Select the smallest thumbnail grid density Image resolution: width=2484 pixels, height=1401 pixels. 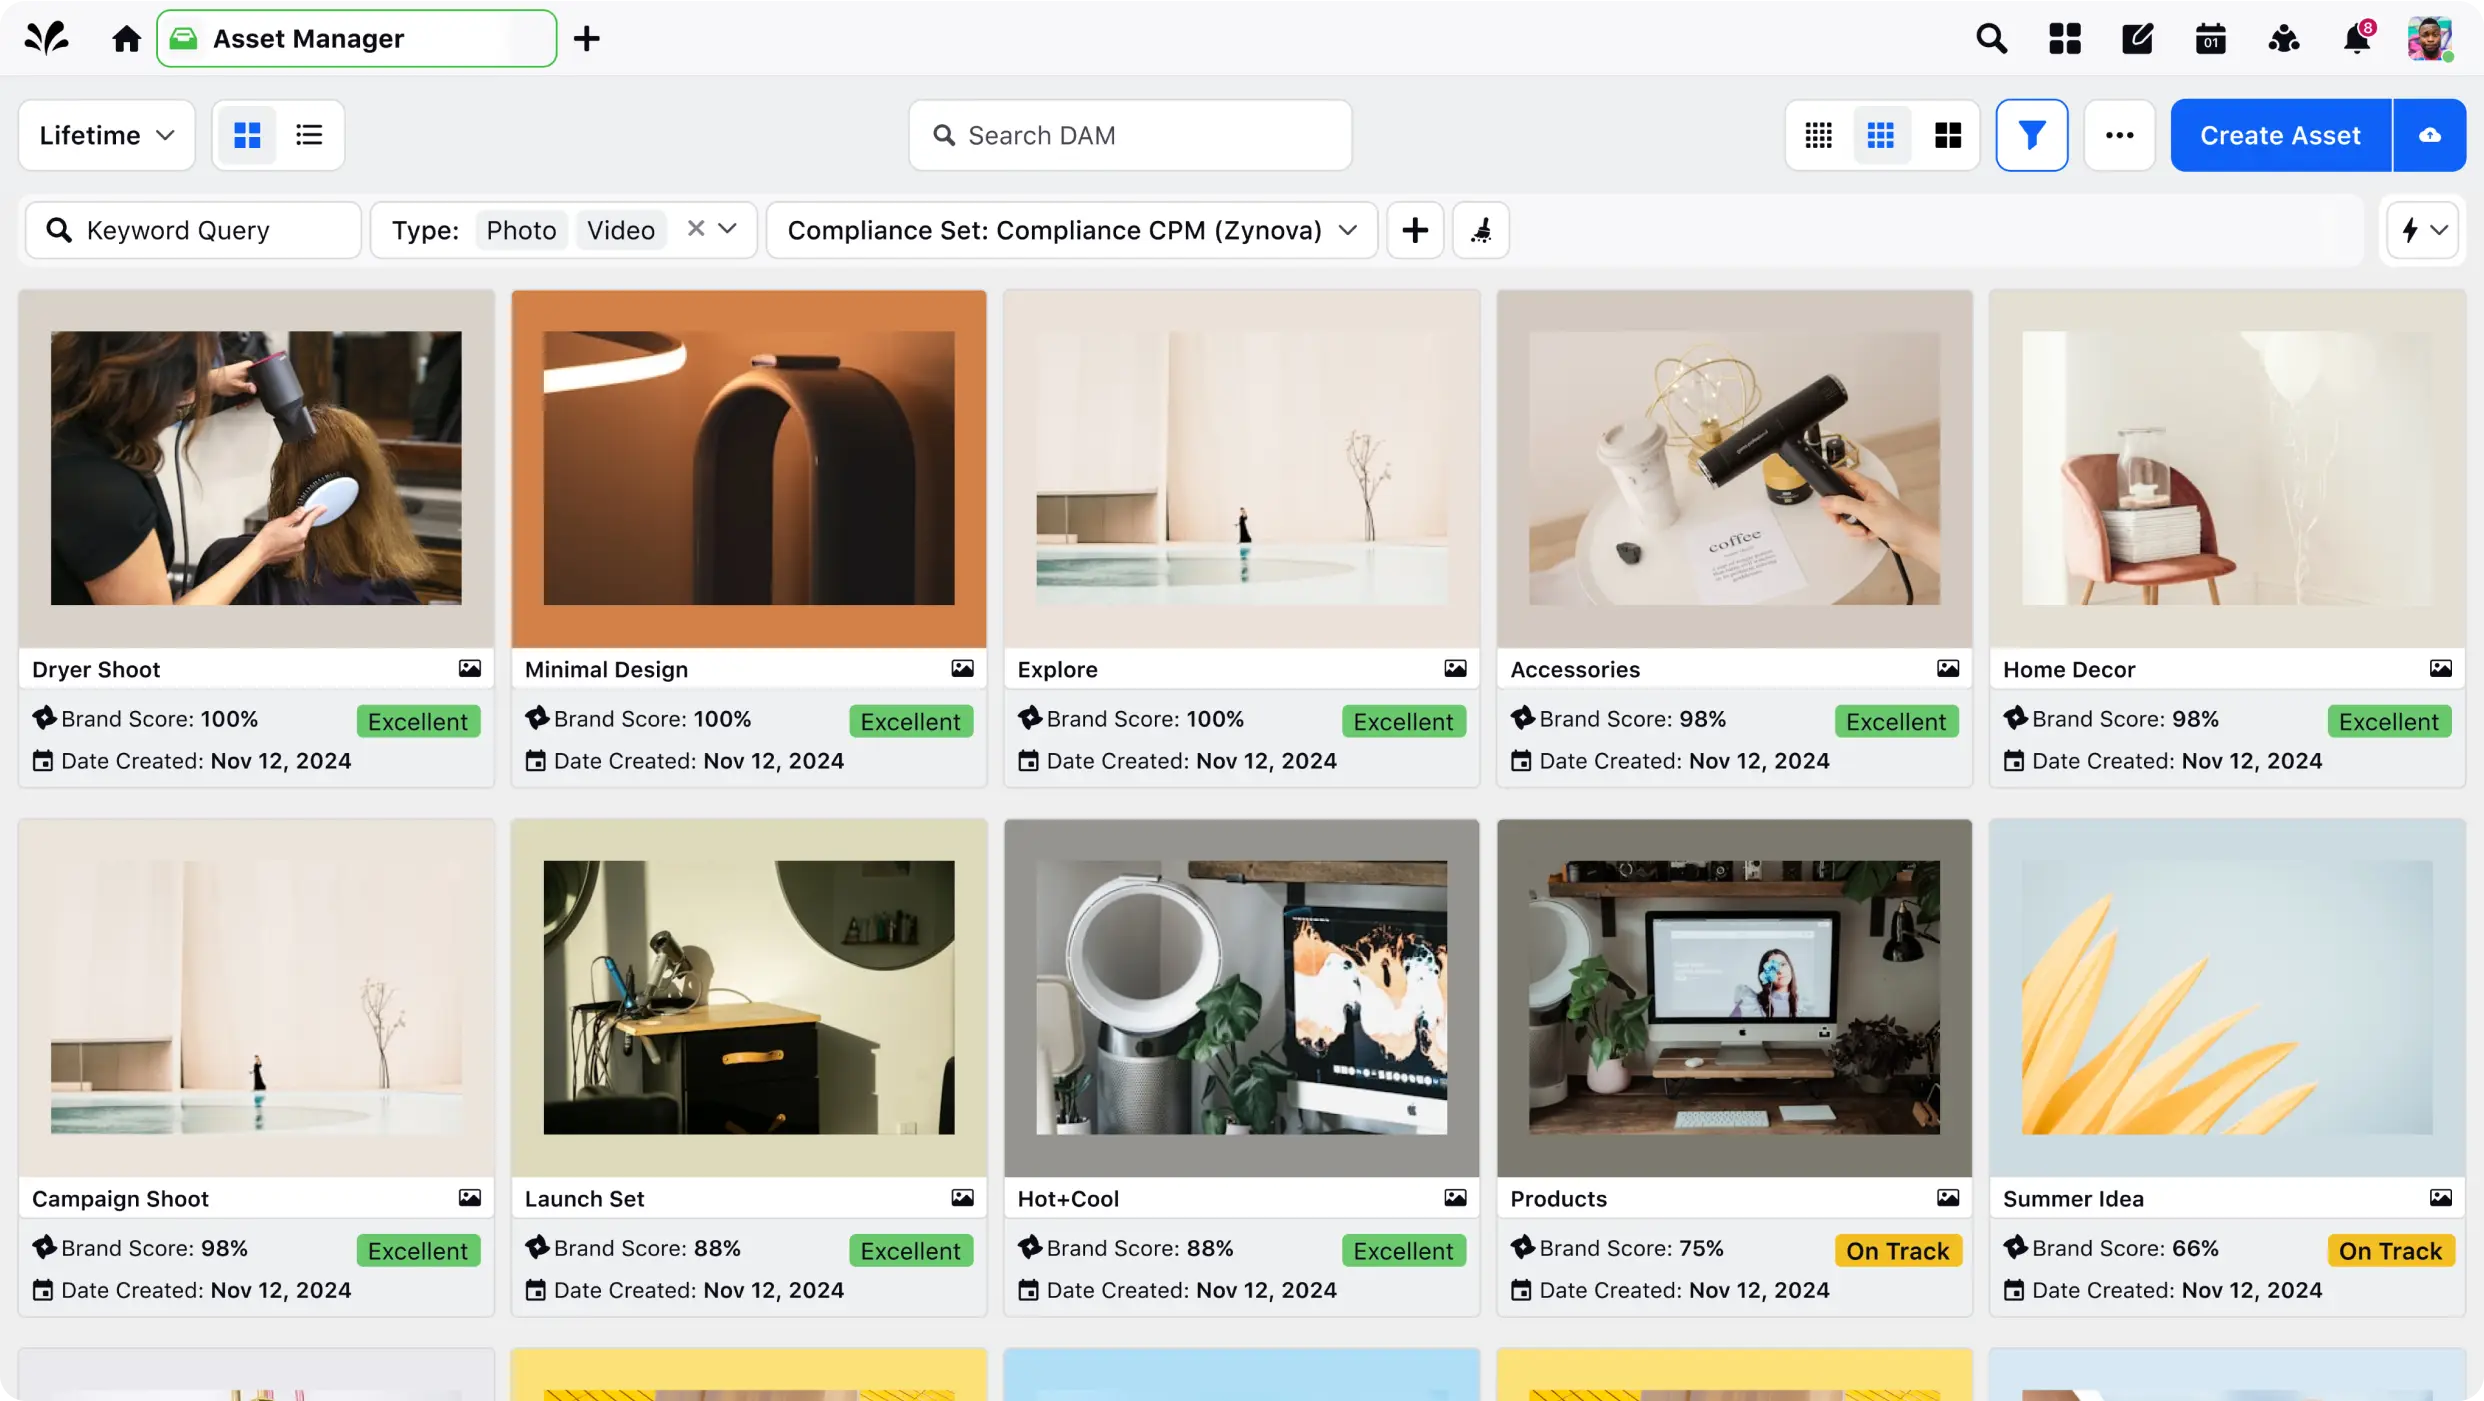[1818, 135]
